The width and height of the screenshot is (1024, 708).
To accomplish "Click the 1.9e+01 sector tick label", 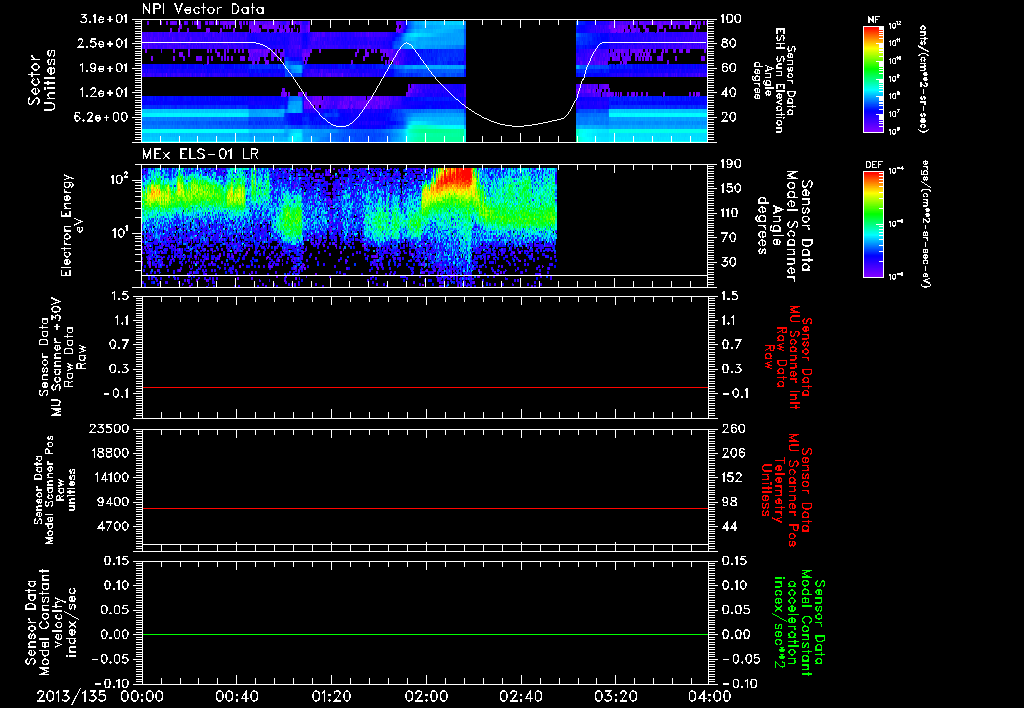I will (x=104, y=68).
